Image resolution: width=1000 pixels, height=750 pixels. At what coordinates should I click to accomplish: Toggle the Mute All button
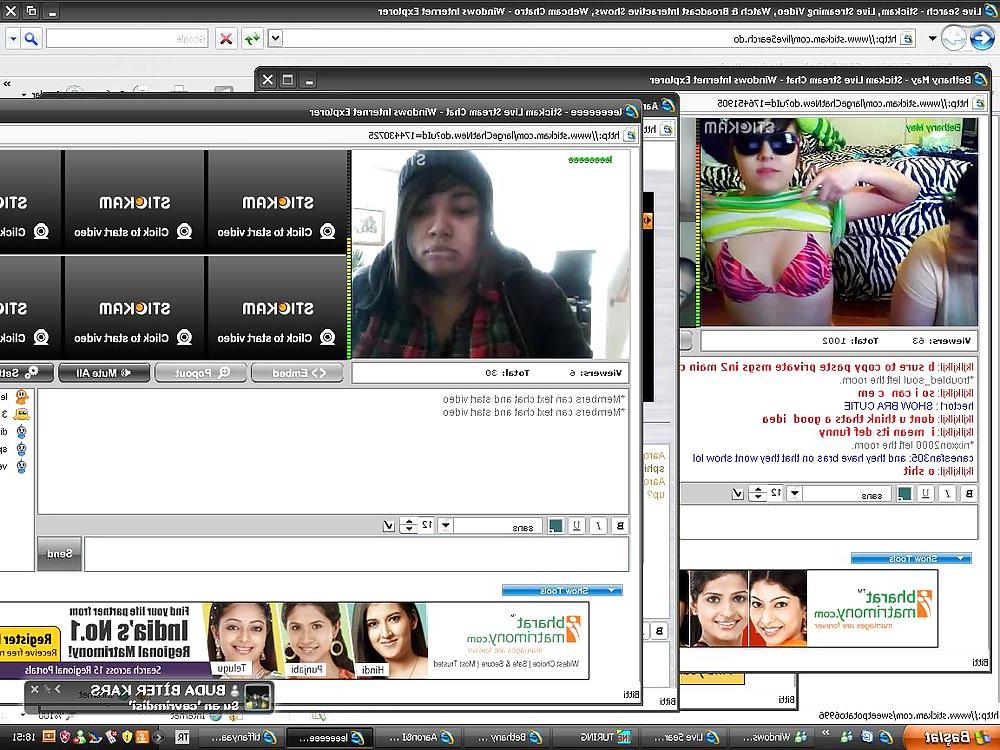[104, 373]
